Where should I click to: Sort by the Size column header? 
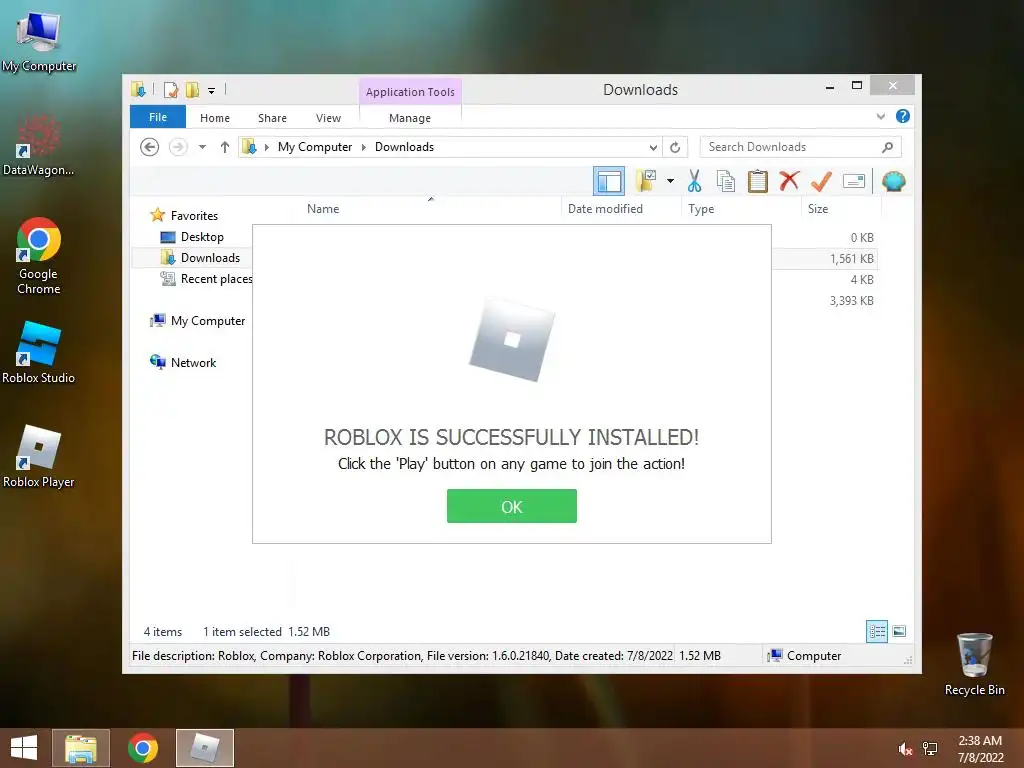[x=818, y=209]
